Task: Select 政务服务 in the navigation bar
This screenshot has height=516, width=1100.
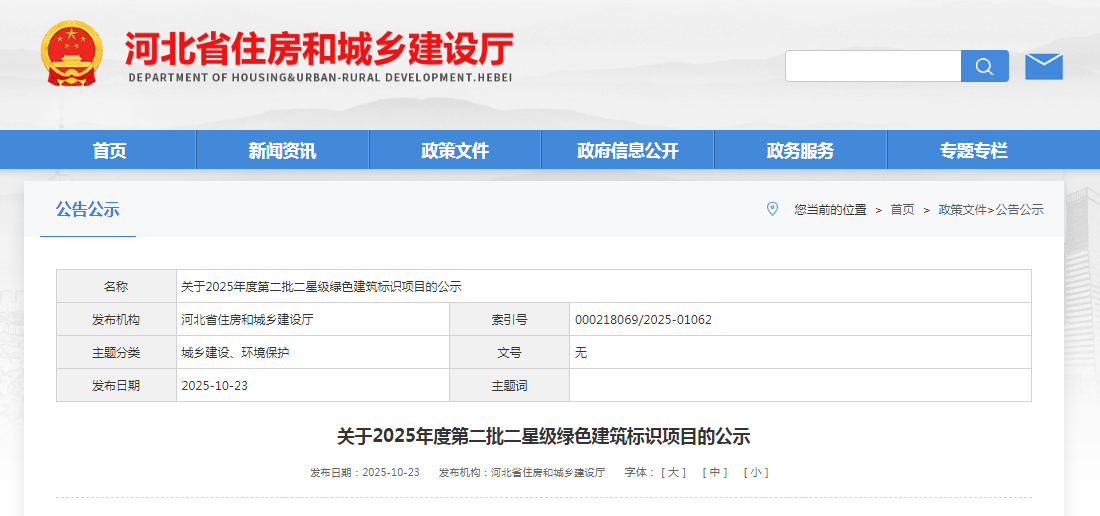Action: click(x=800, y=150)
